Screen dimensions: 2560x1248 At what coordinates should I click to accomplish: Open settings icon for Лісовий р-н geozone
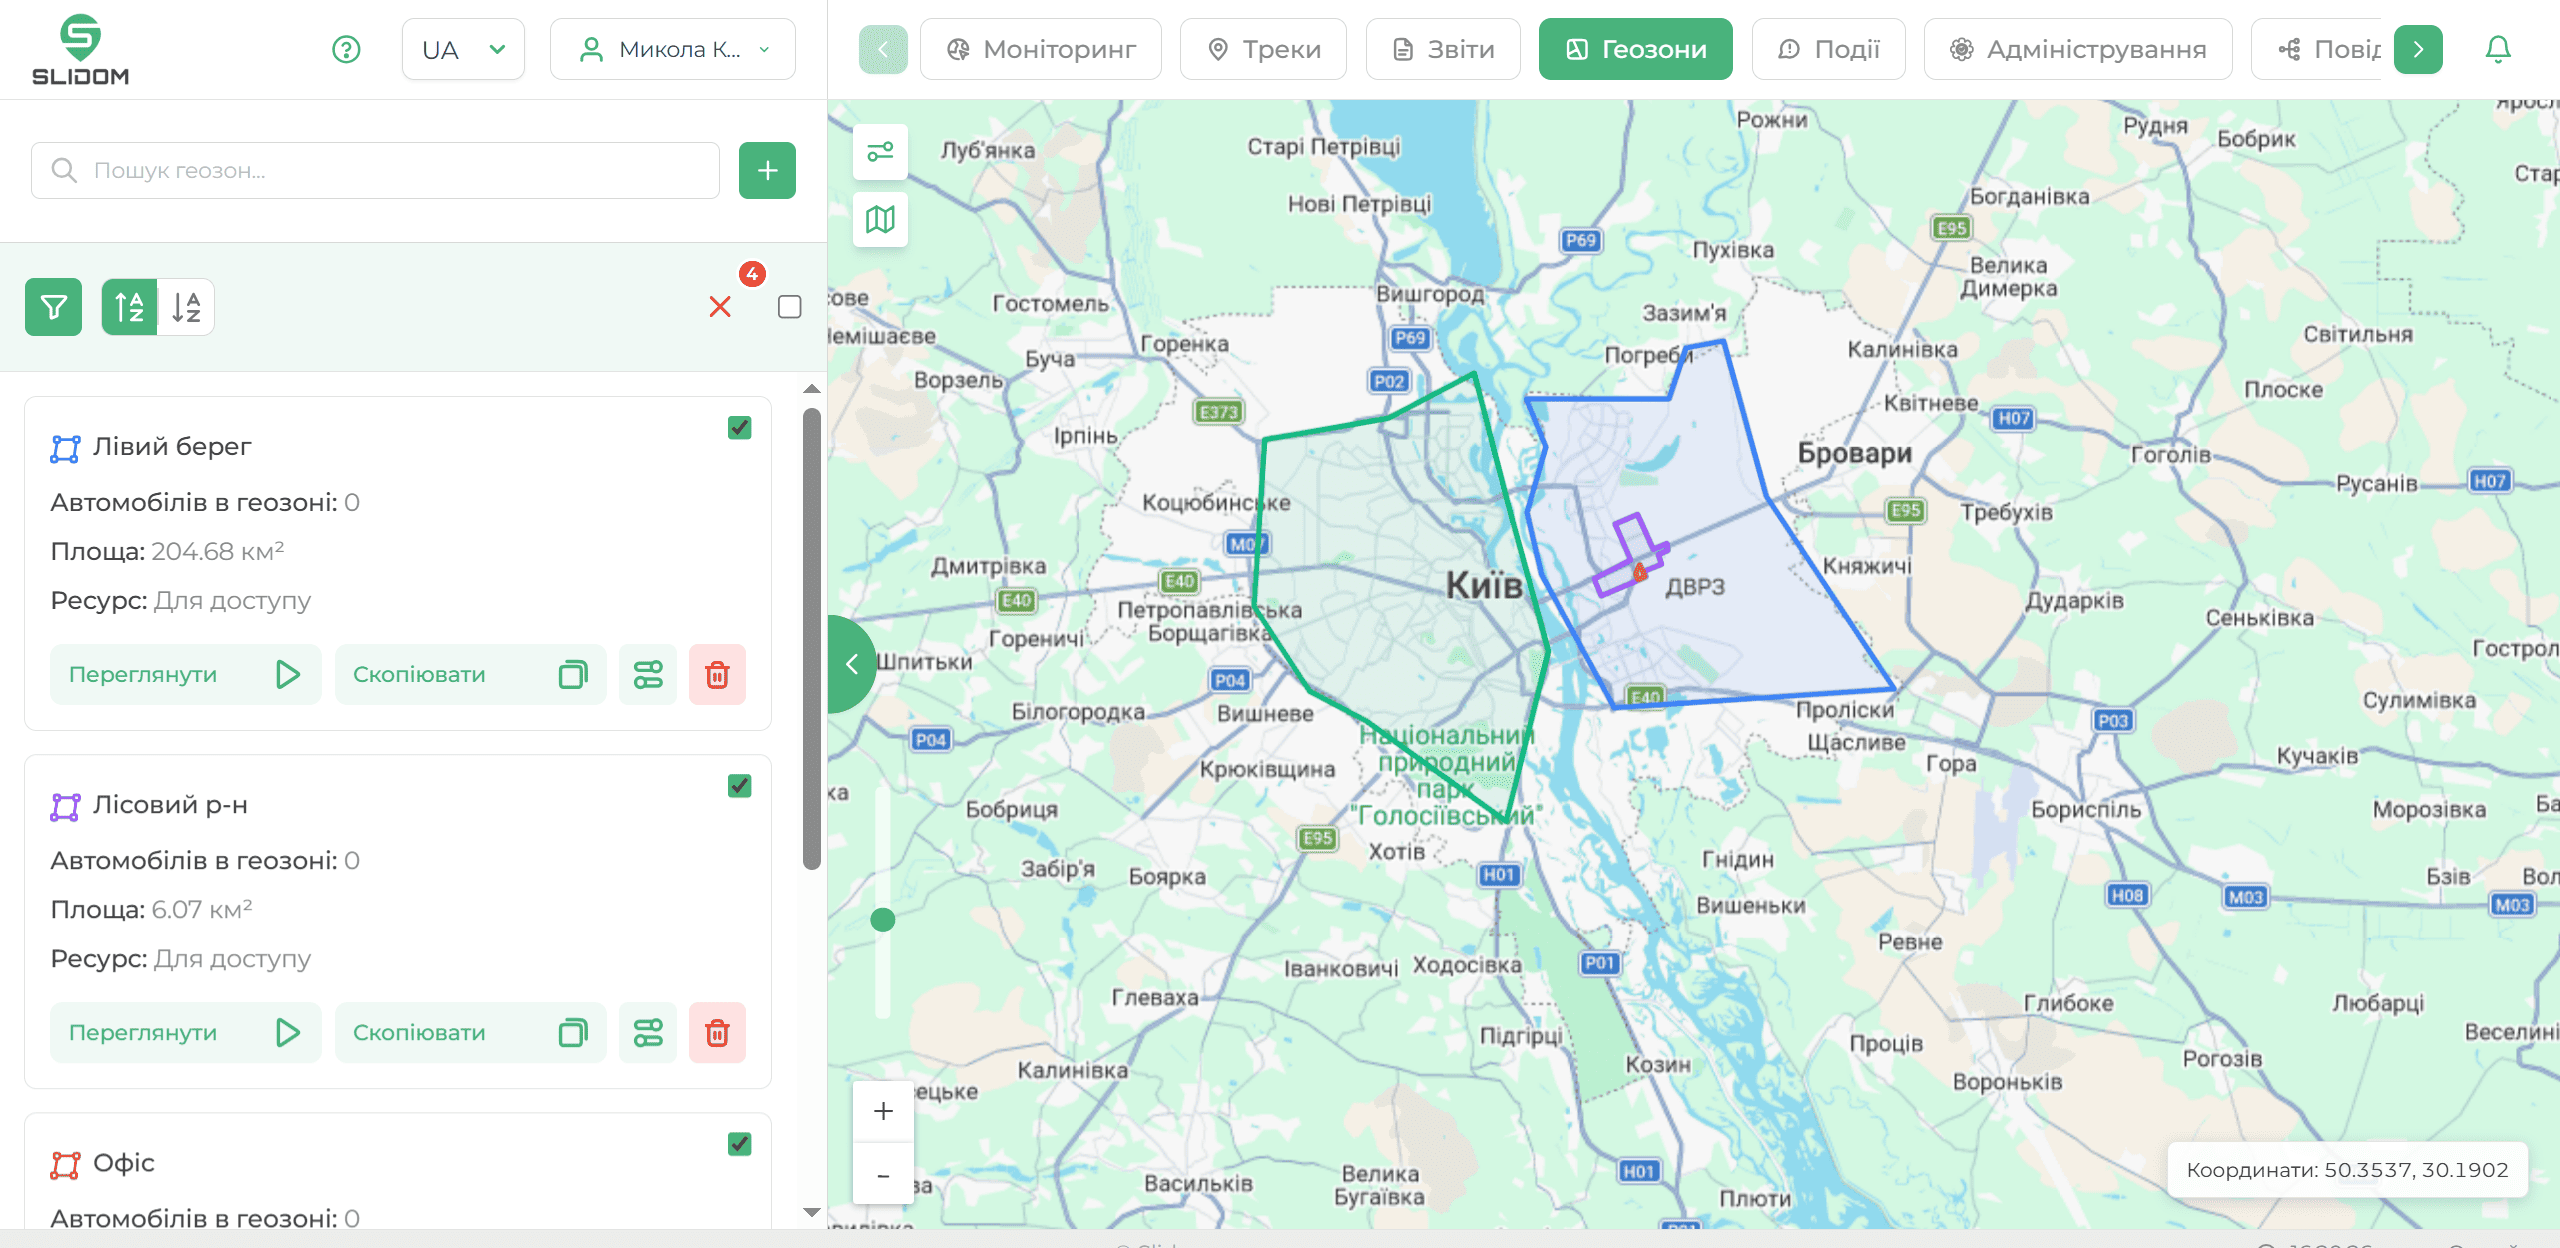coord(648,1033)
